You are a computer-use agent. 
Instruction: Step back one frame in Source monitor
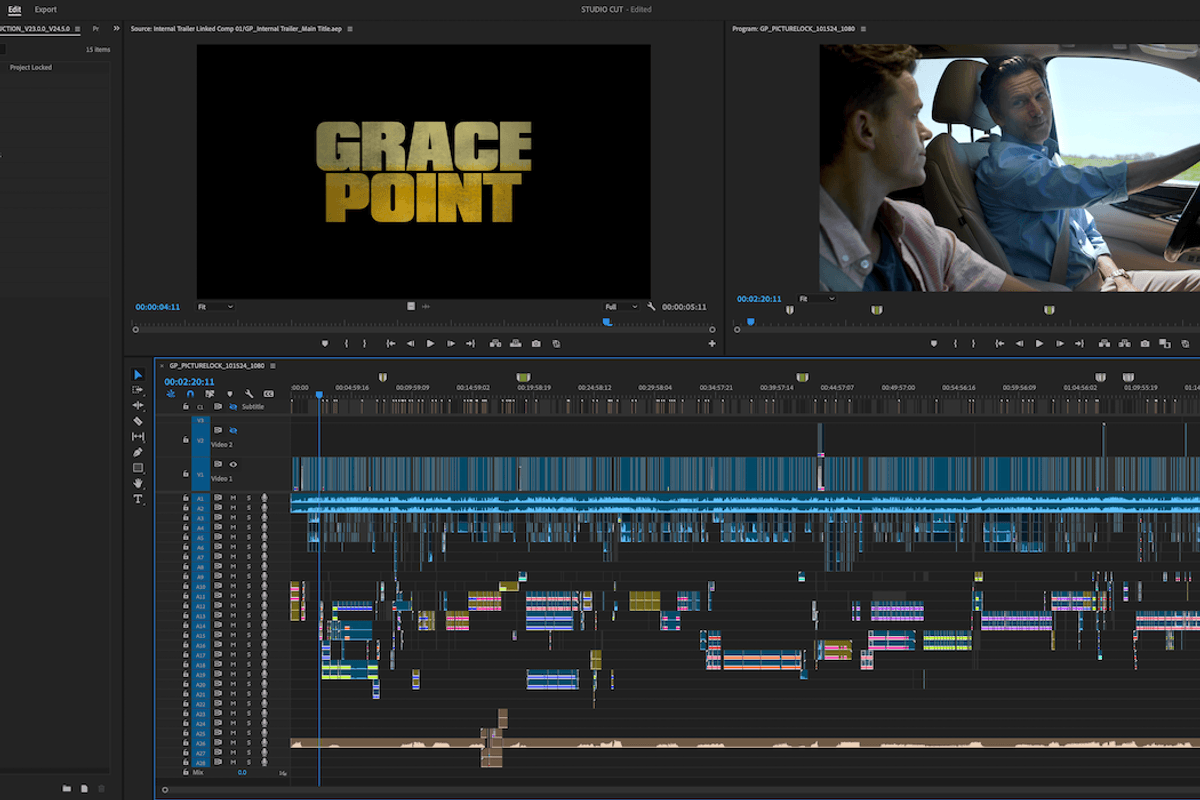coord(410,343)
